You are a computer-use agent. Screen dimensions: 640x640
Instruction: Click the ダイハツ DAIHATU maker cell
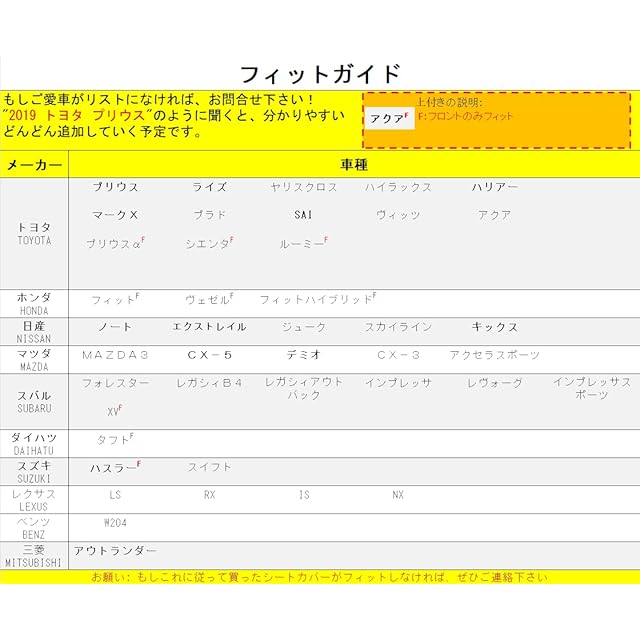tap(34, 443)
